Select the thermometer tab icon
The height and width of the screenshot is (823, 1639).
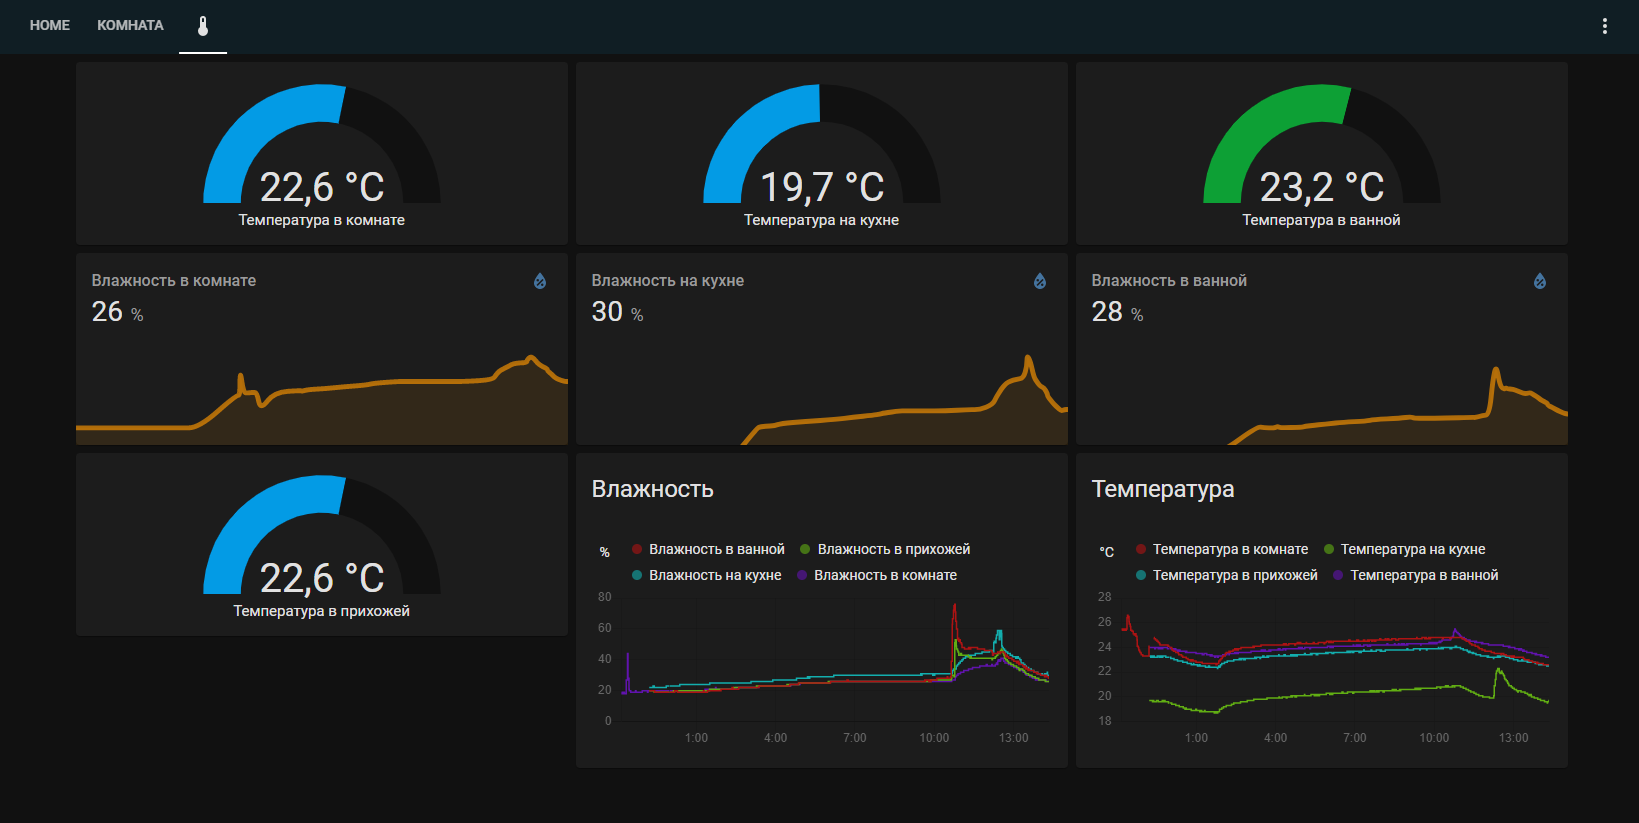(203, 26)
